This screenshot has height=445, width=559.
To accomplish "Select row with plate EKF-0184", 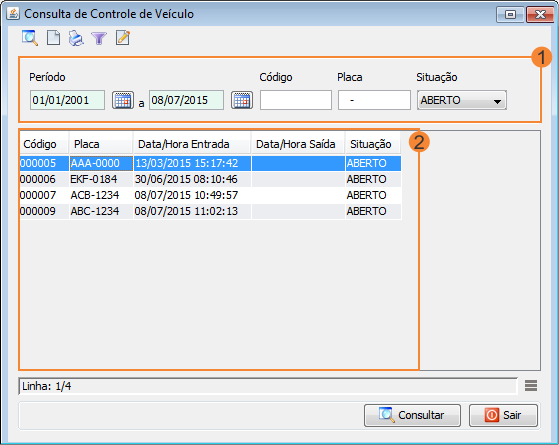I will point(210,179).
